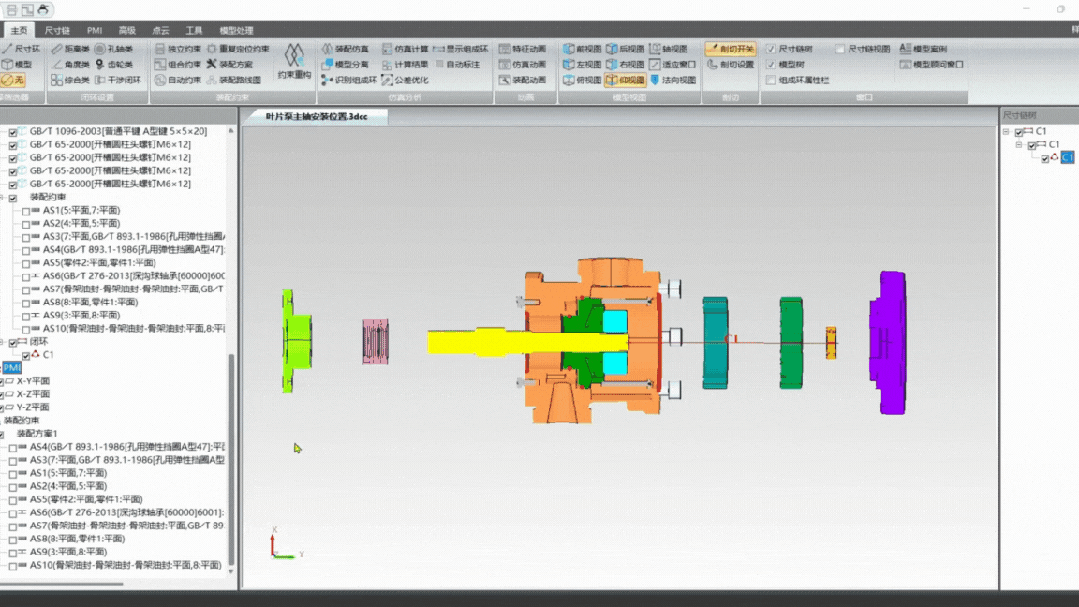Click the highlighted 仰视图 bottom view button
The image size is (1079, 607).
[626, 80]
